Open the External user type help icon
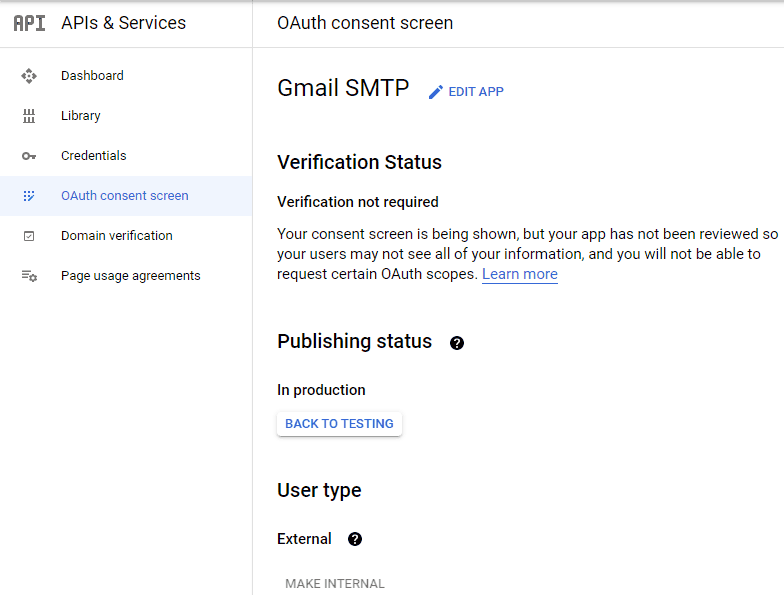The height and width of the screenshot is (595, 784). coord(355,539)
